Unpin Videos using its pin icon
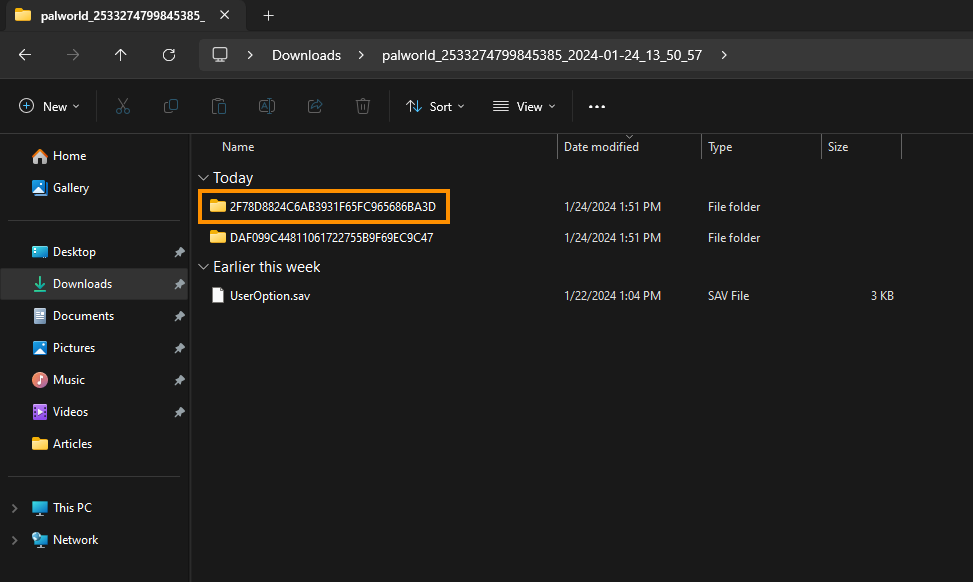Screen dimensions: 973x582 (179, 412)
